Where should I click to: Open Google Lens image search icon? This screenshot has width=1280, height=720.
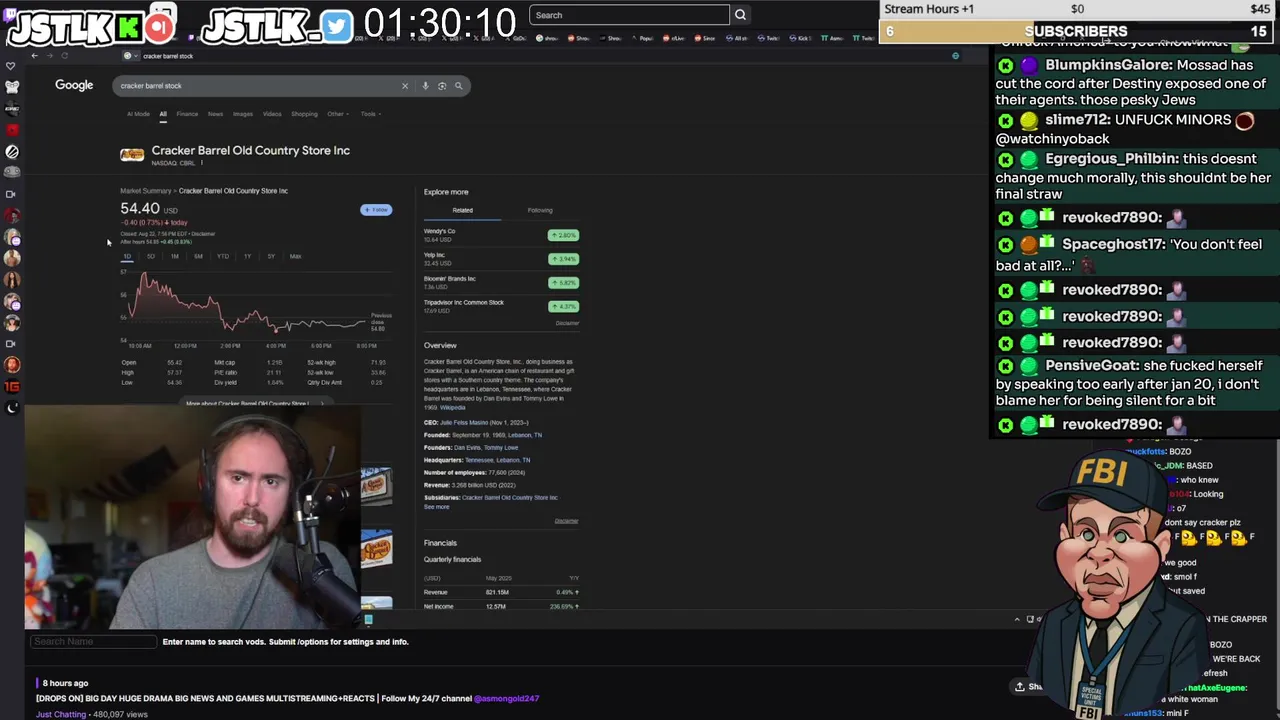coord(442,86)
